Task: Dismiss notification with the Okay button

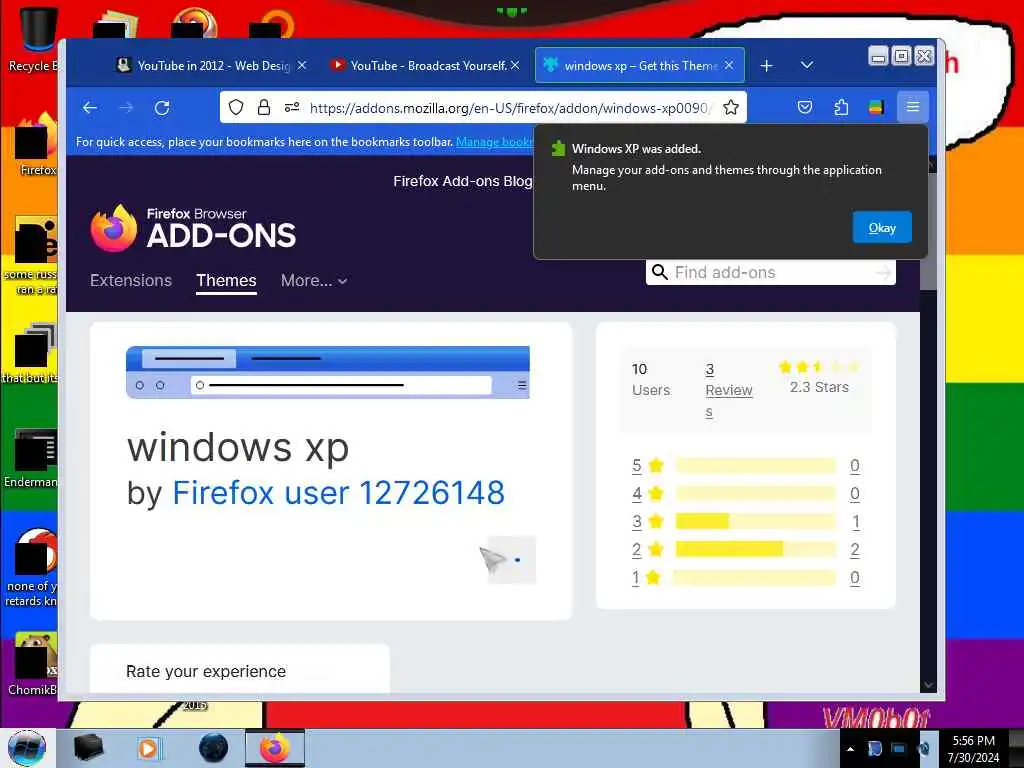Action: [882, 227]
